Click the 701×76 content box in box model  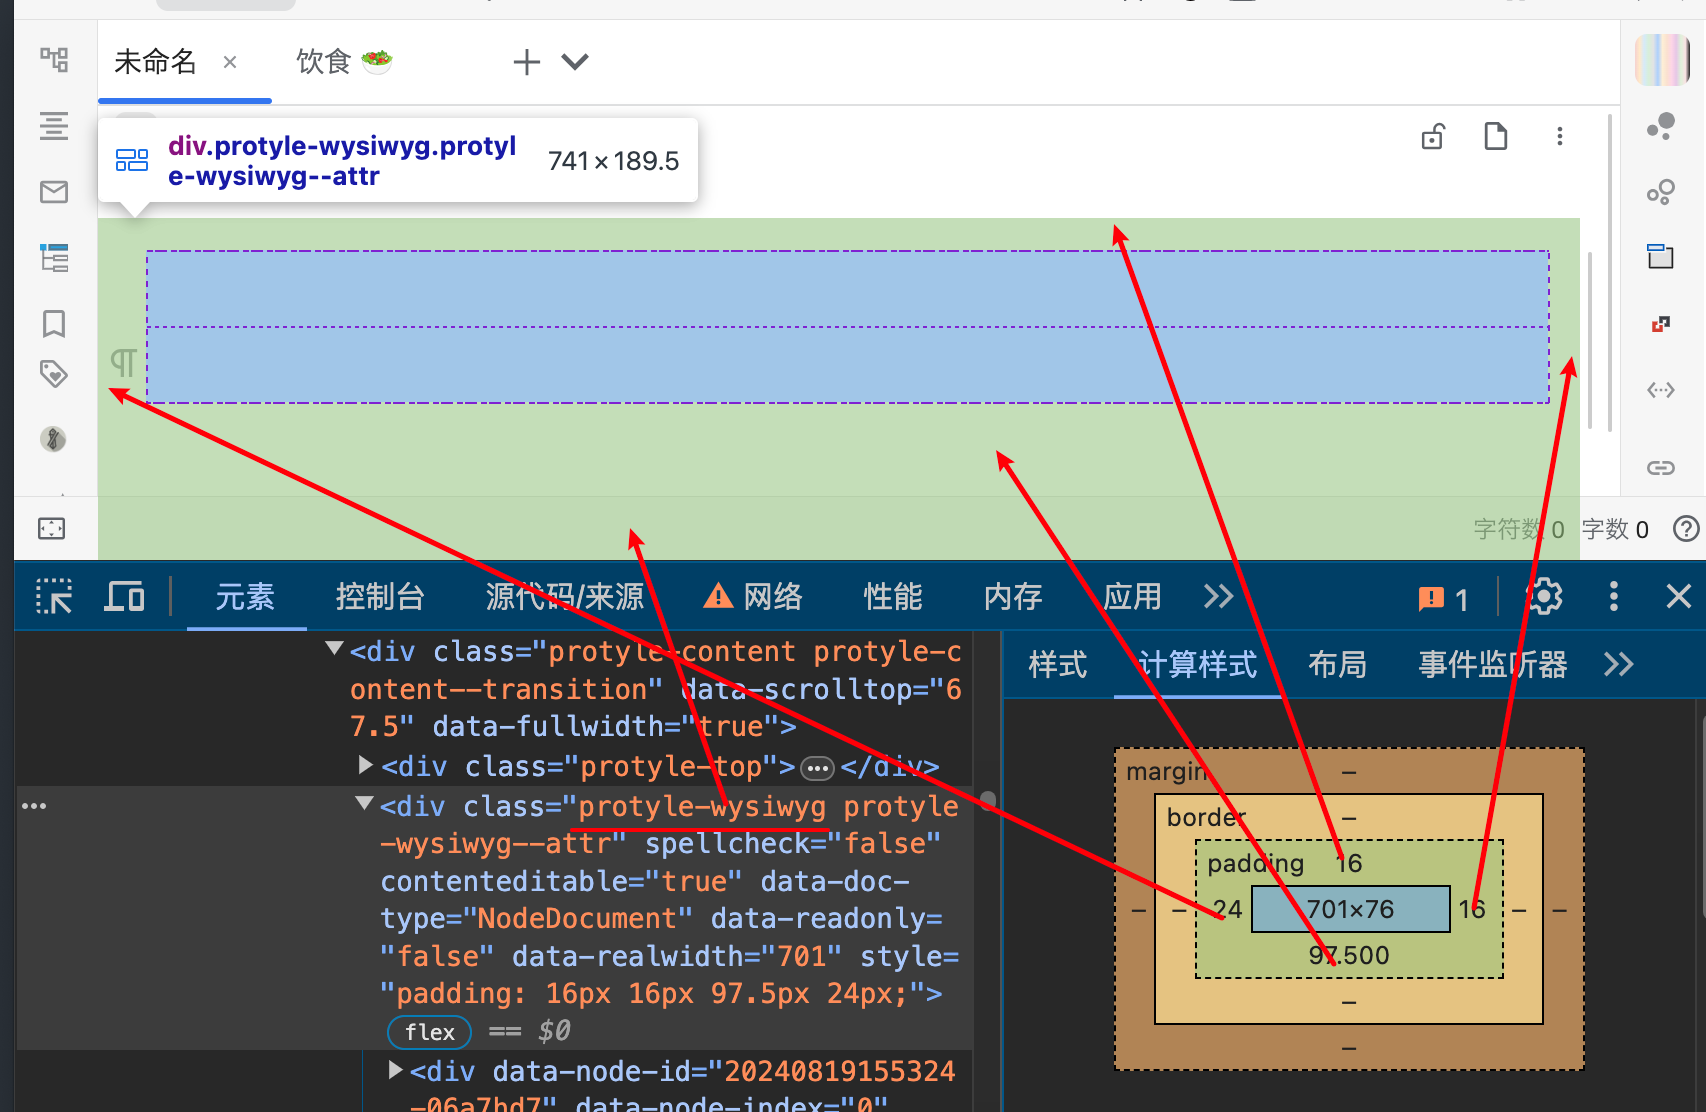(1350, 909)
